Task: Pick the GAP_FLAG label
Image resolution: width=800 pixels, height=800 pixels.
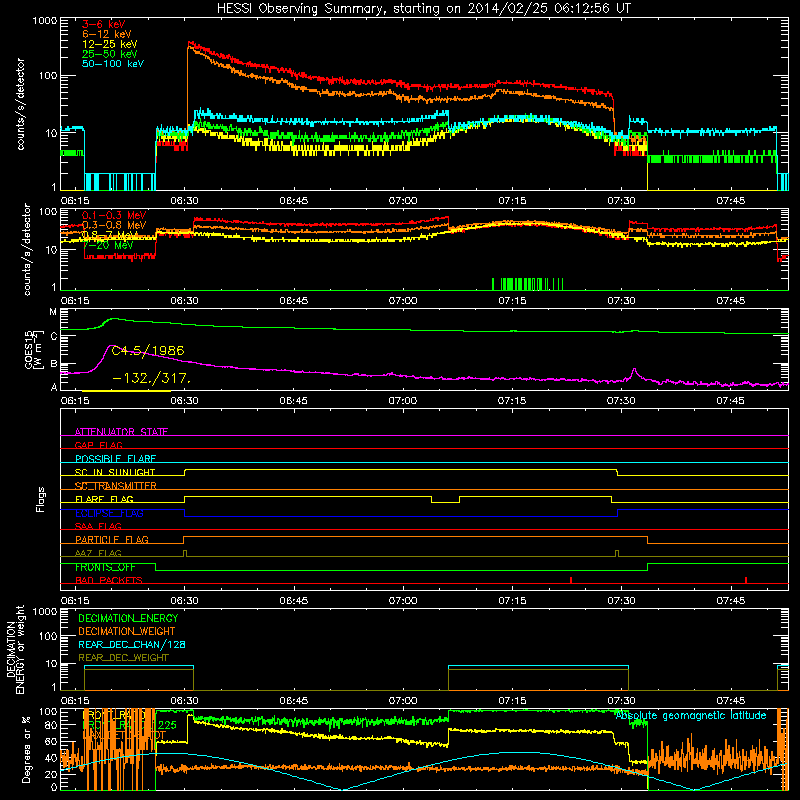Action: [98, 445]
